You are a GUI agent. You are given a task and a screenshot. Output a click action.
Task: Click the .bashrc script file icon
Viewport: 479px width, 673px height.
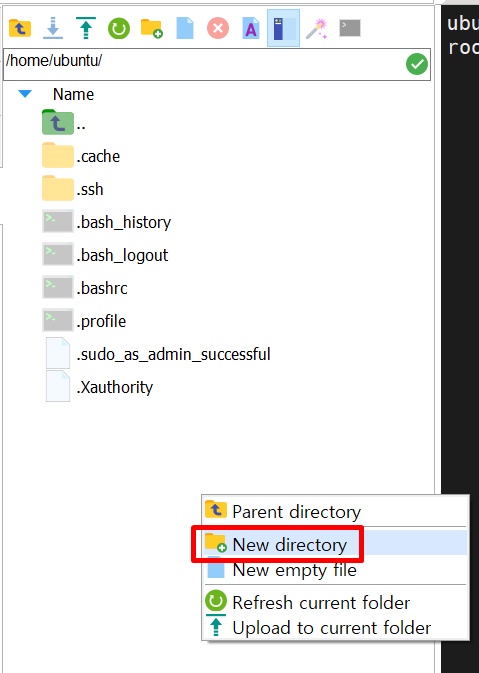(x=58, y=288)
